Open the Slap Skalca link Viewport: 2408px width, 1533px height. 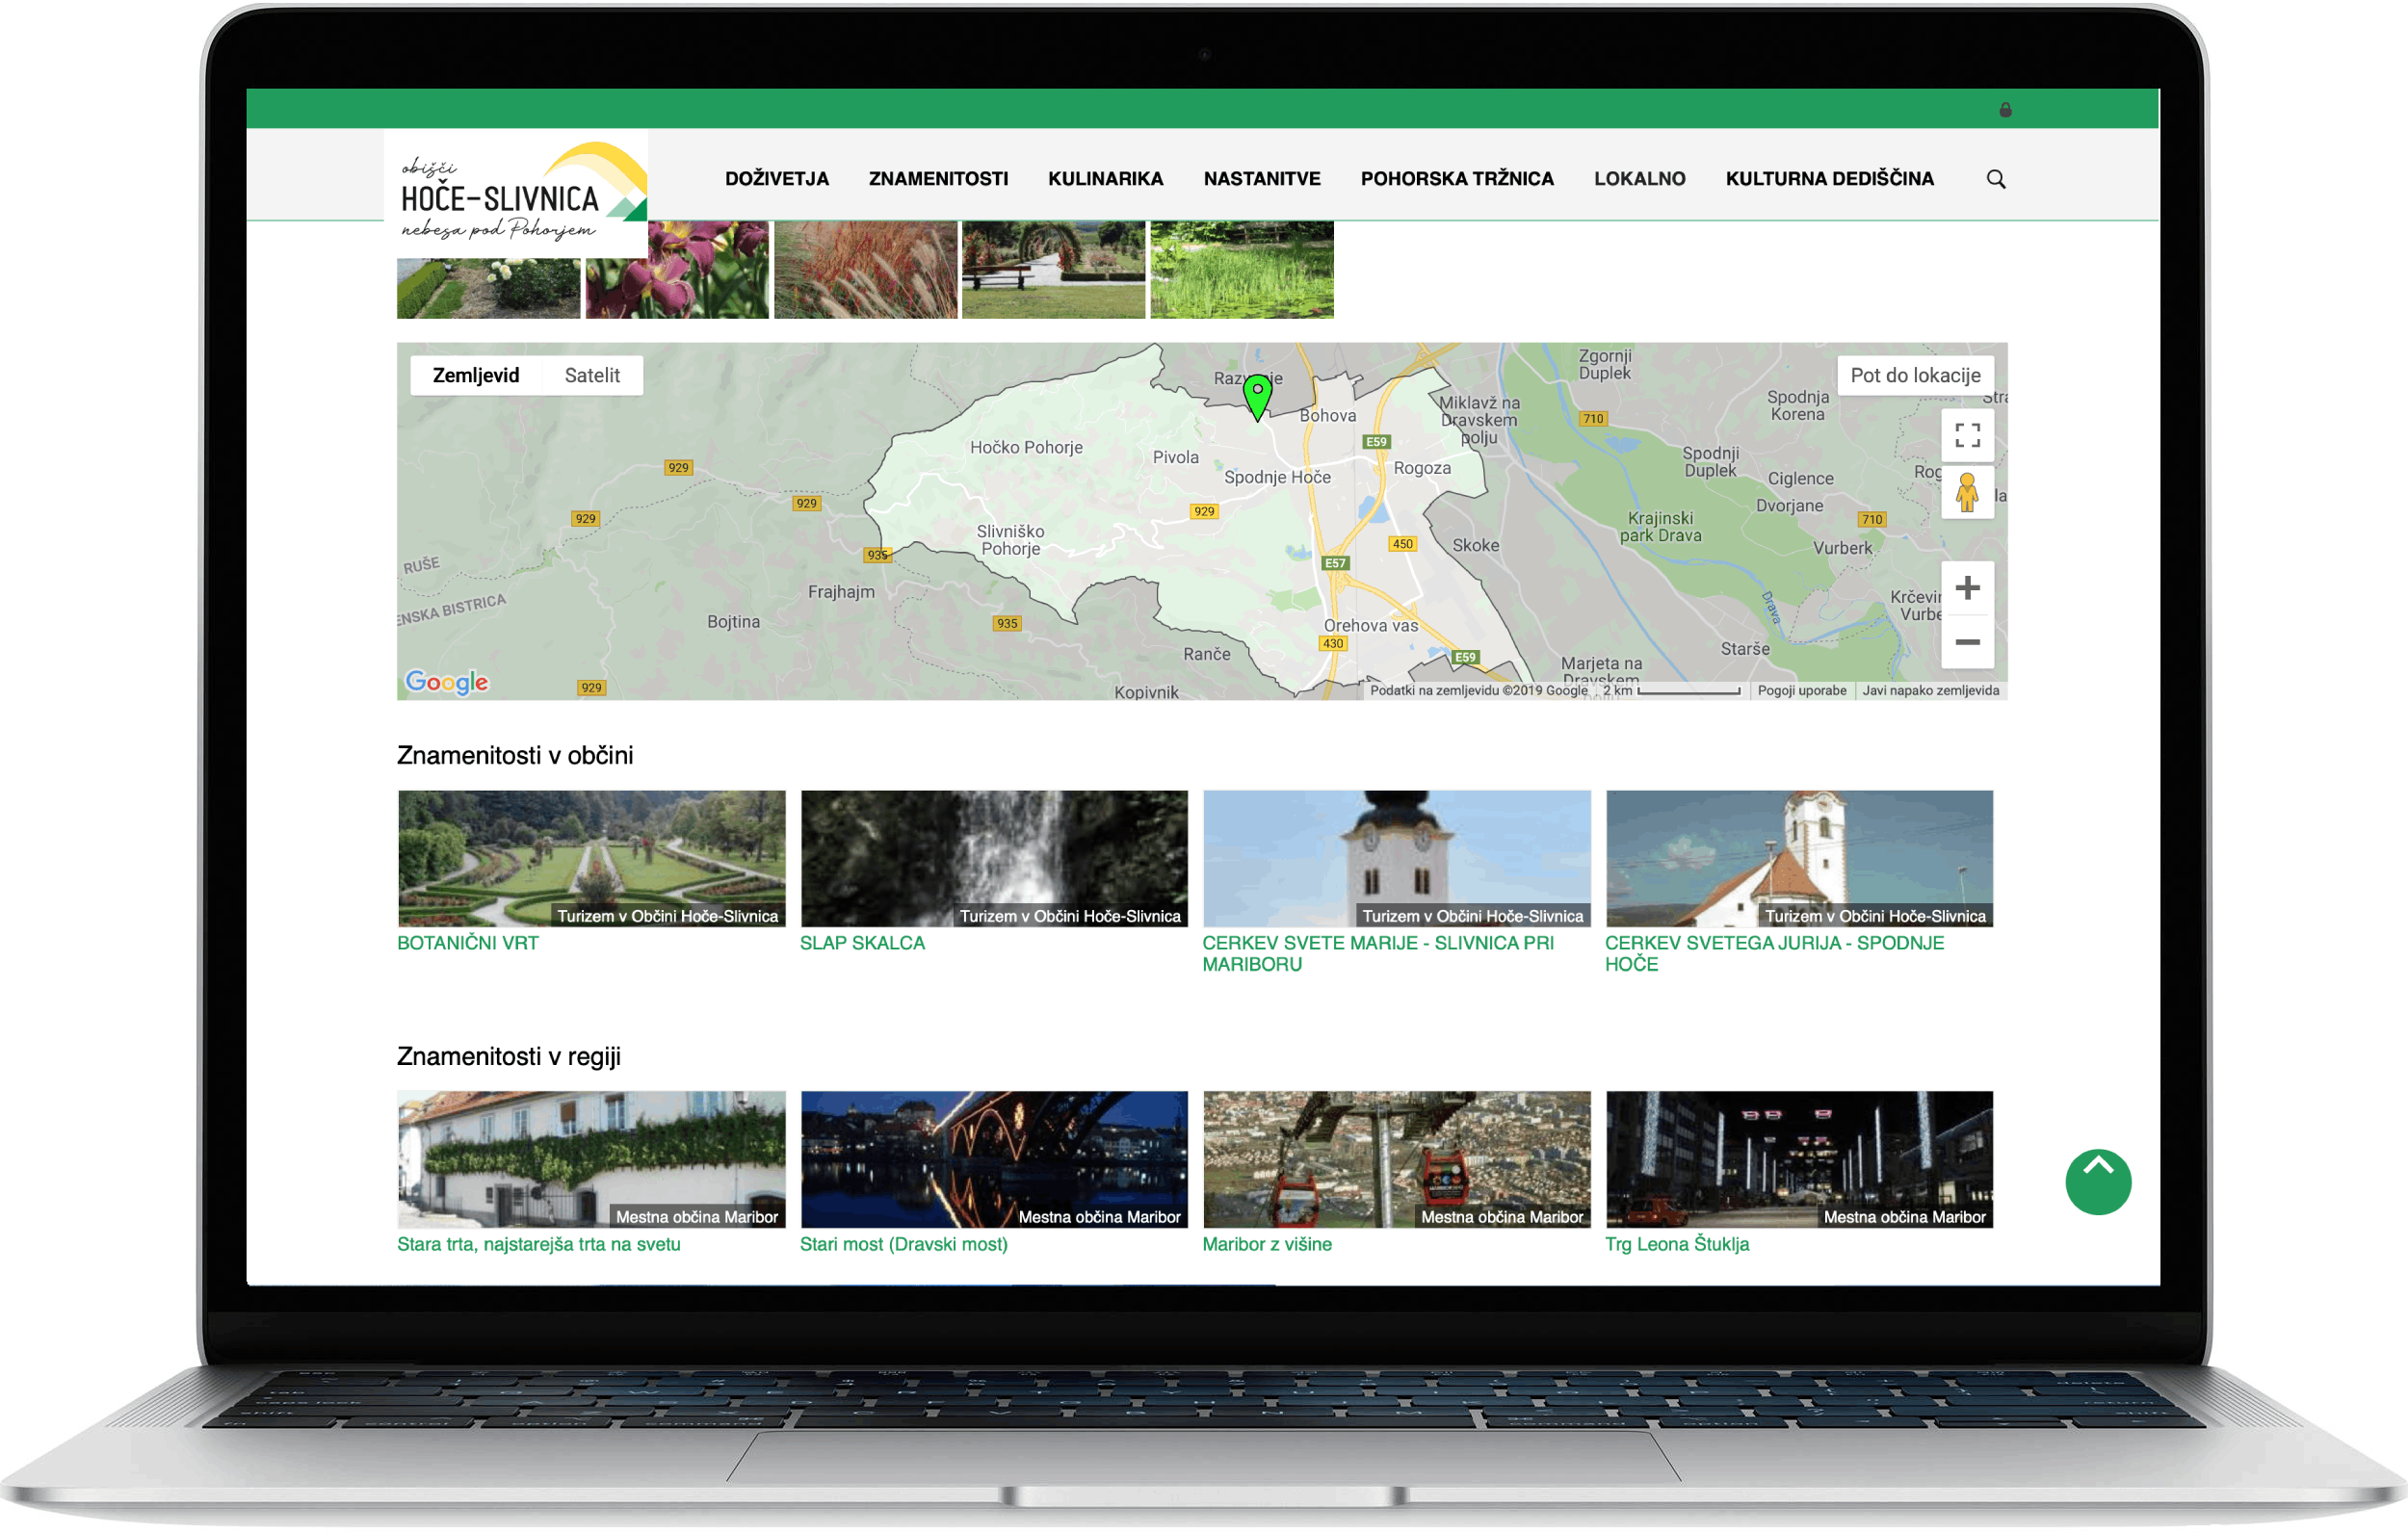[862, 943]
